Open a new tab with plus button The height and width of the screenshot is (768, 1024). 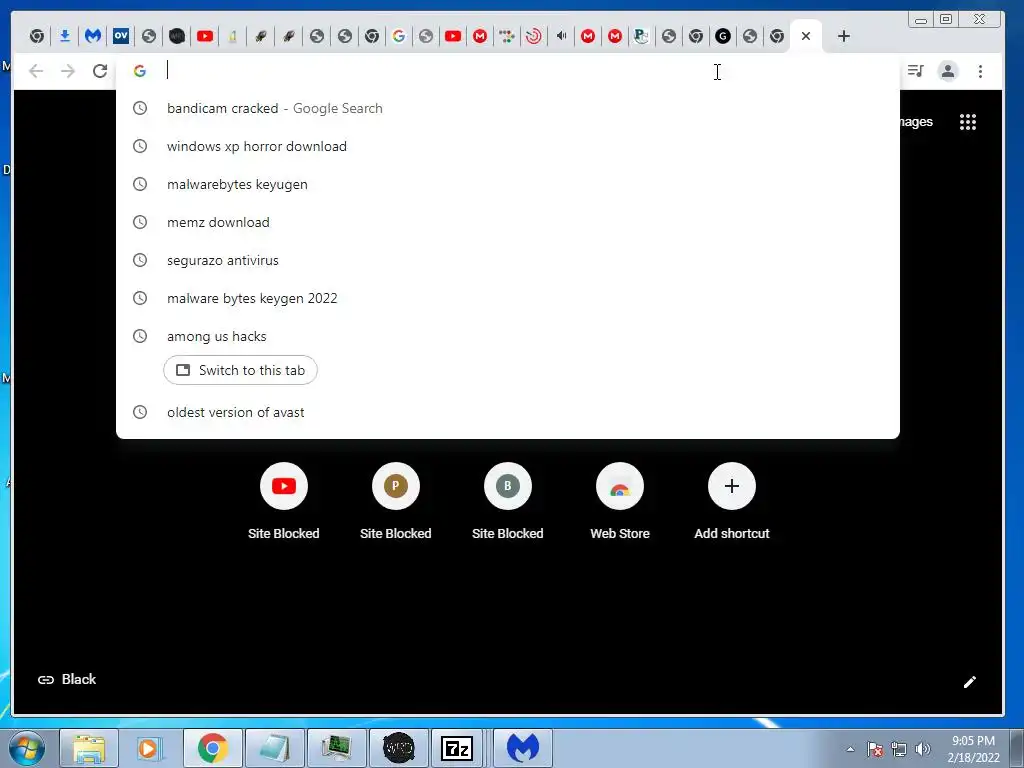(x=844, y=36)
